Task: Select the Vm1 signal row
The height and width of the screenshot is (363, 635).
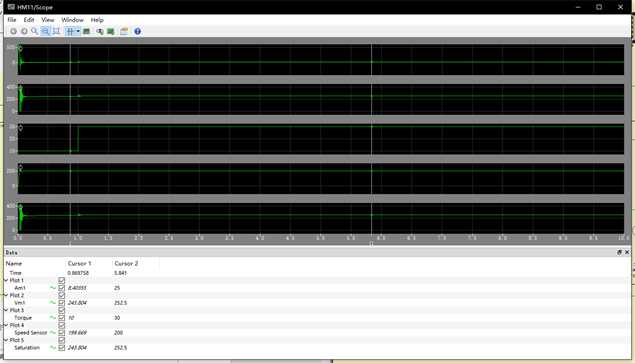Action: [x=317, y=303]
